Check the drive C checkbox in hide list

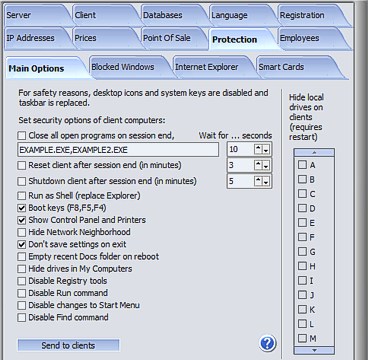[x=302, y=194]
